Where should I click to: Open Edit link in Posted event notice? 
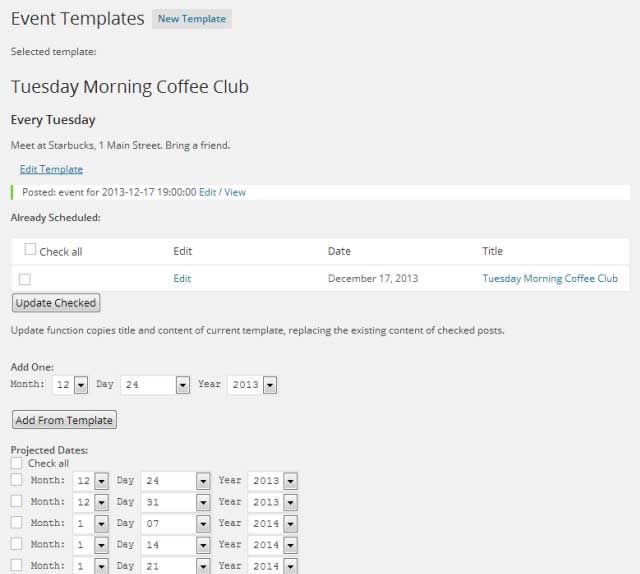click(207, 192)
